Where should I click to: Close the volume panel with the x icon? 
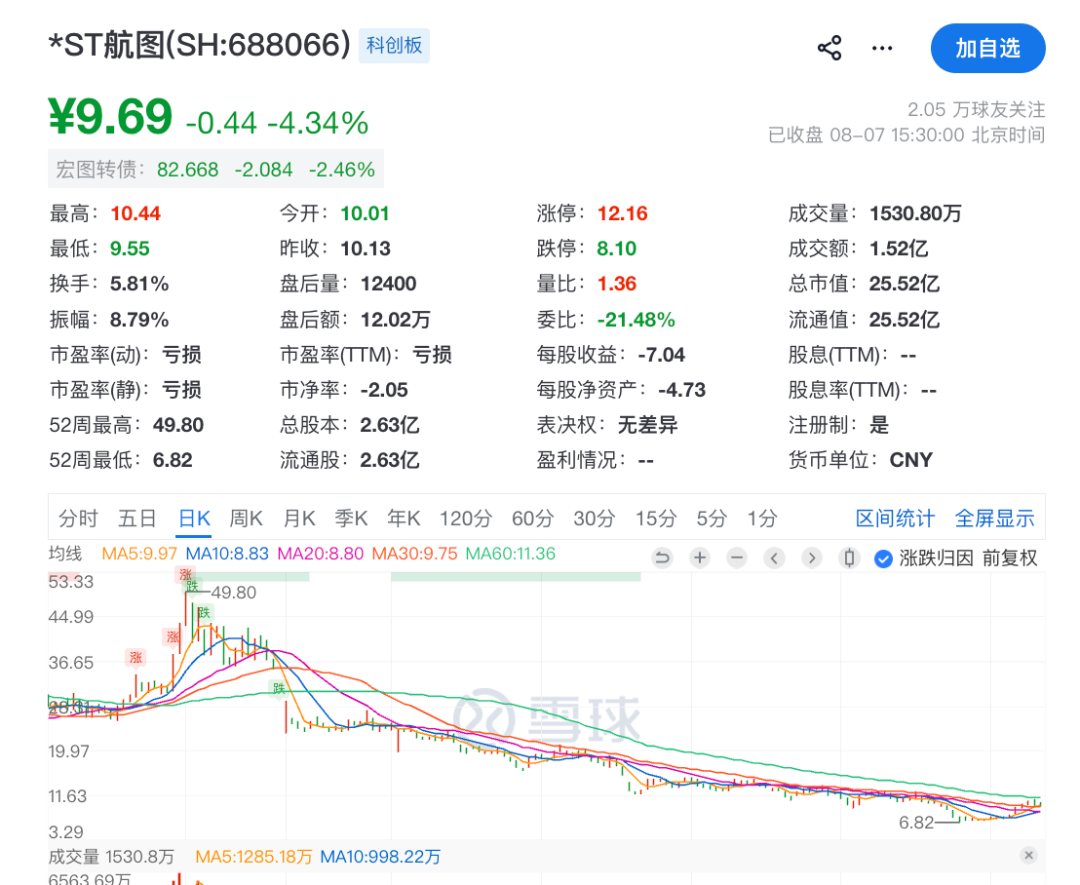pos(1029,855)
